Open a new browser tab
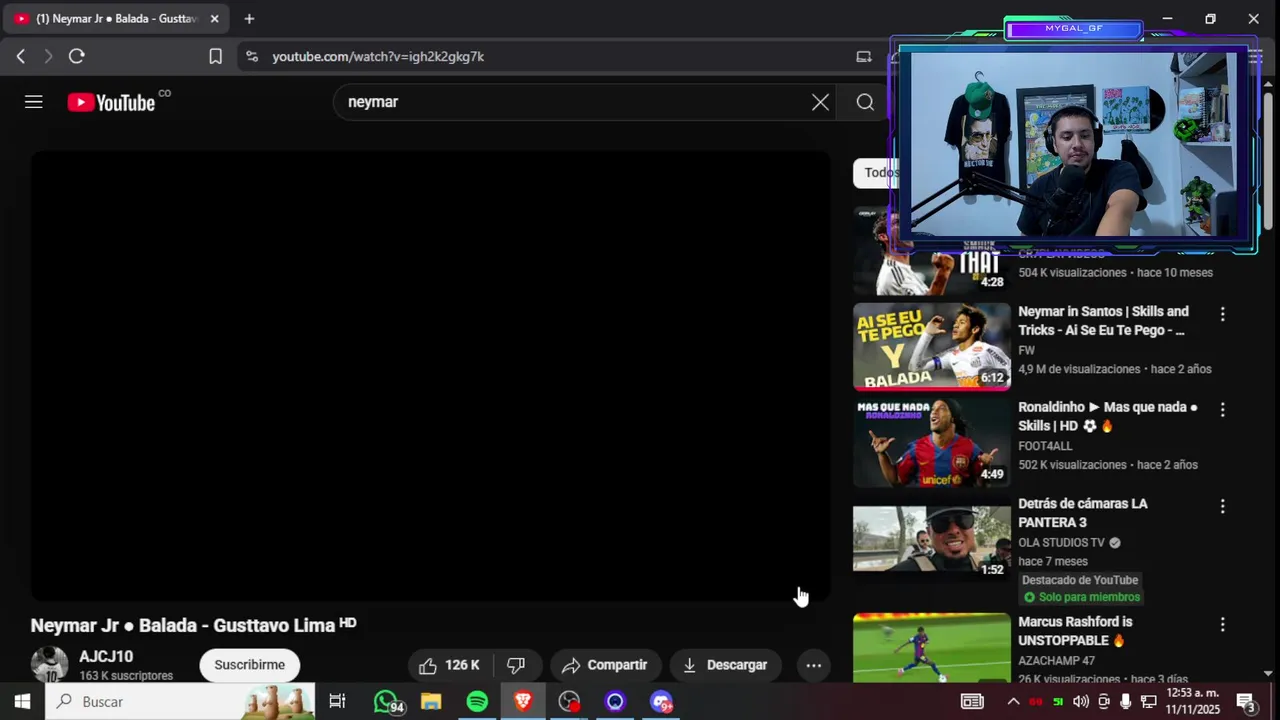The height and width of the screenshot is (720, 1280). pos(249,19)
